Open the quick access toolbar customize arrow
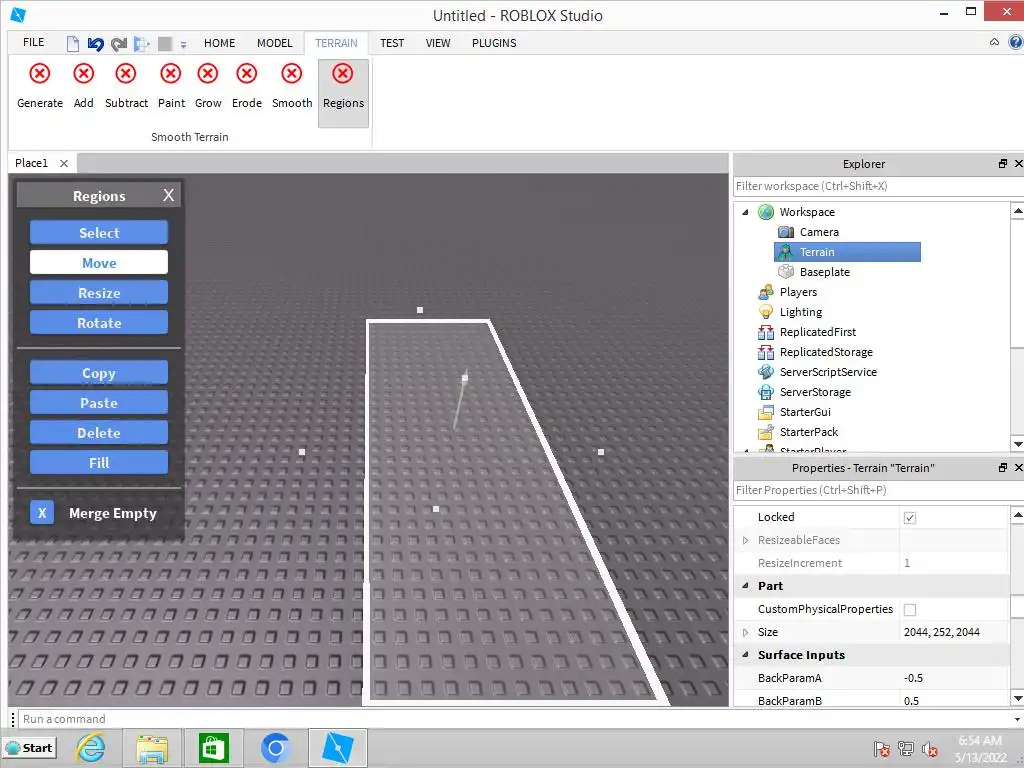The height and width of the screenshot is (768, 1024). pyautogui.click(x=184, y=44)
